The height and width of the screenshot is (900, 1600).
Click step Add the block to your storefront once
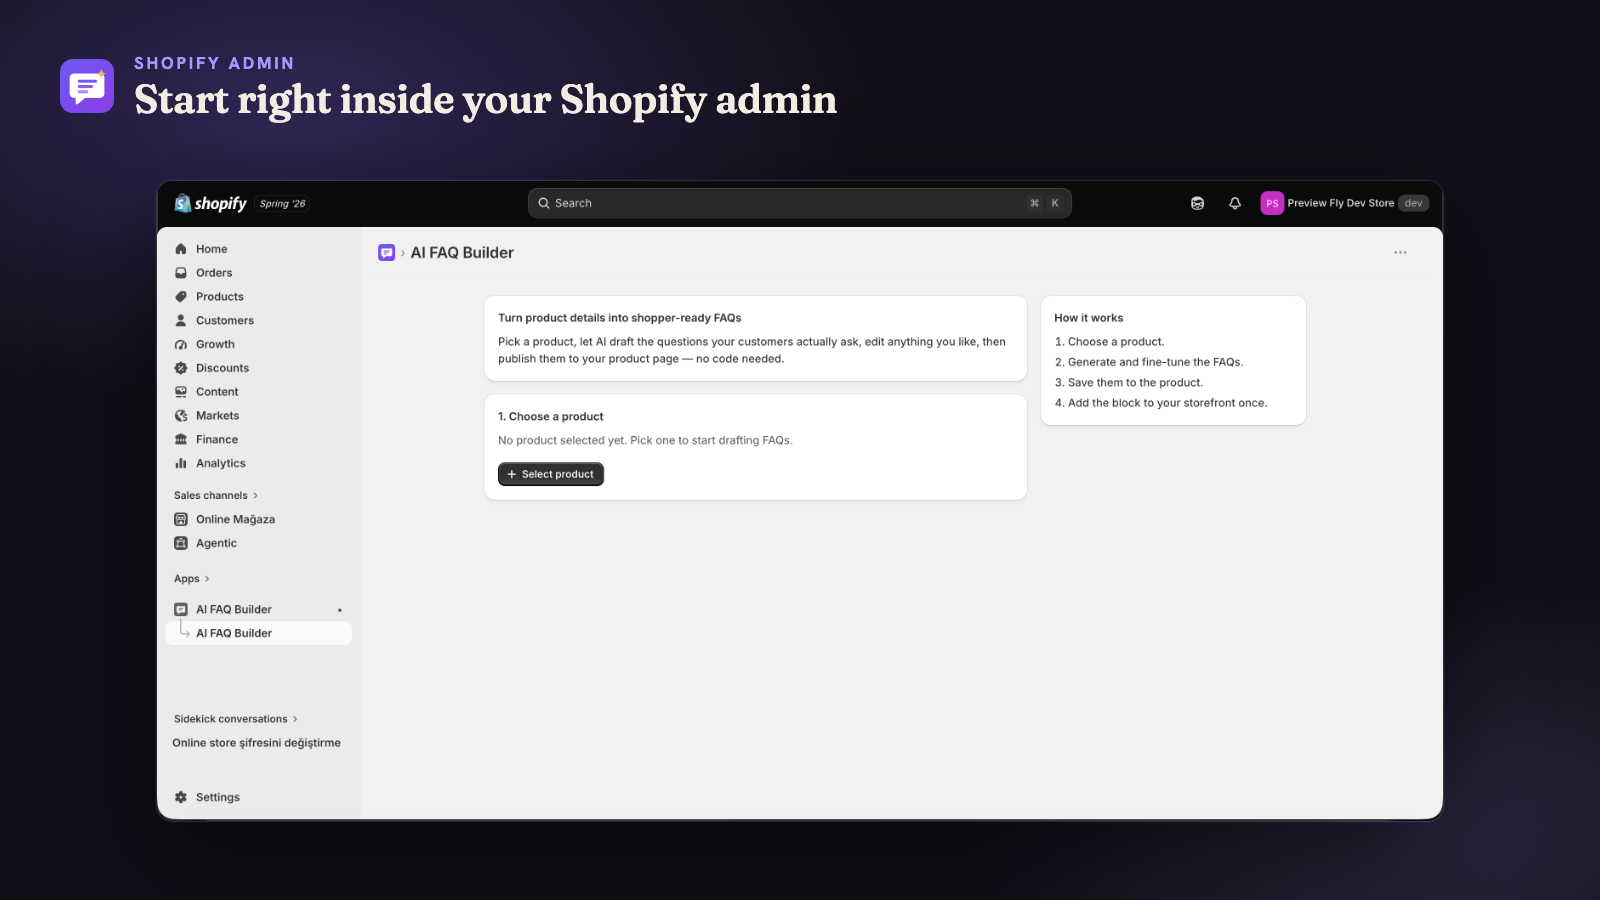(x=1161, y=403)
